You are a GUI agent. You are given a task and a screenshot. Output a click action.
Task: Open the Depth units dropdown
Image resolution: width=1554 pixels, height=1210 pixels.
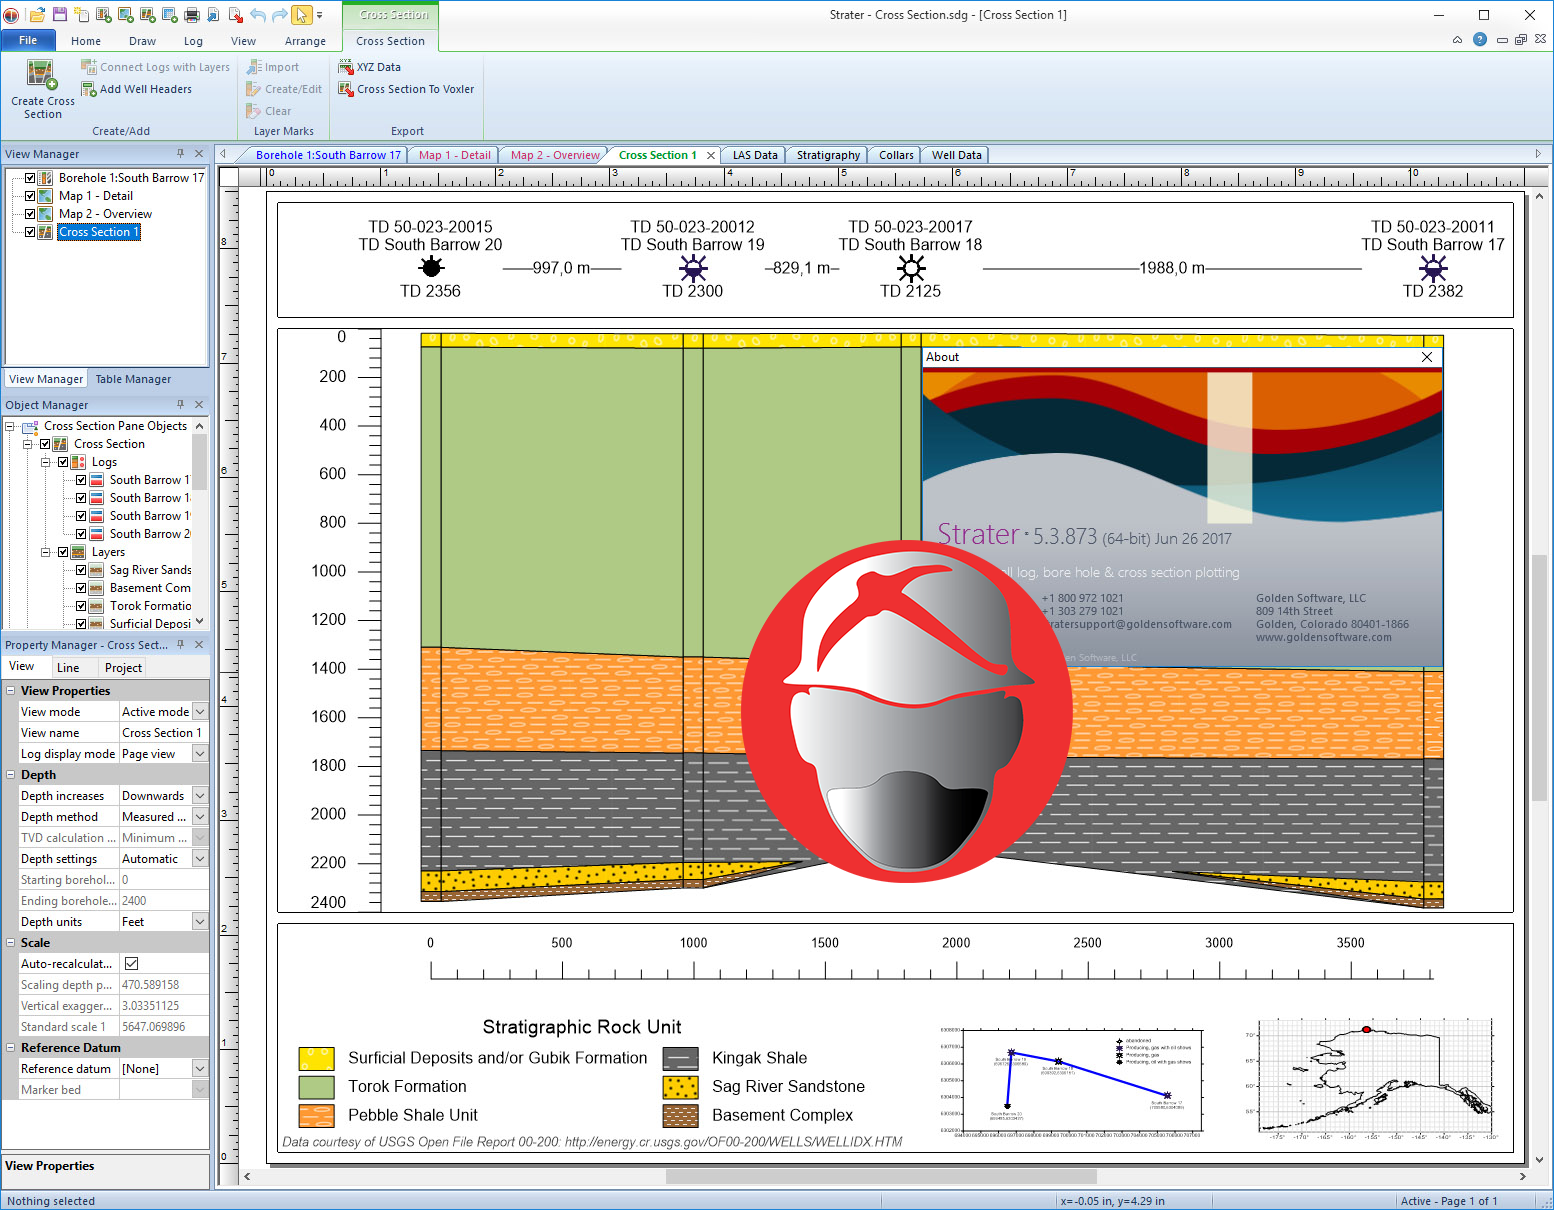(x=200, y=922)
